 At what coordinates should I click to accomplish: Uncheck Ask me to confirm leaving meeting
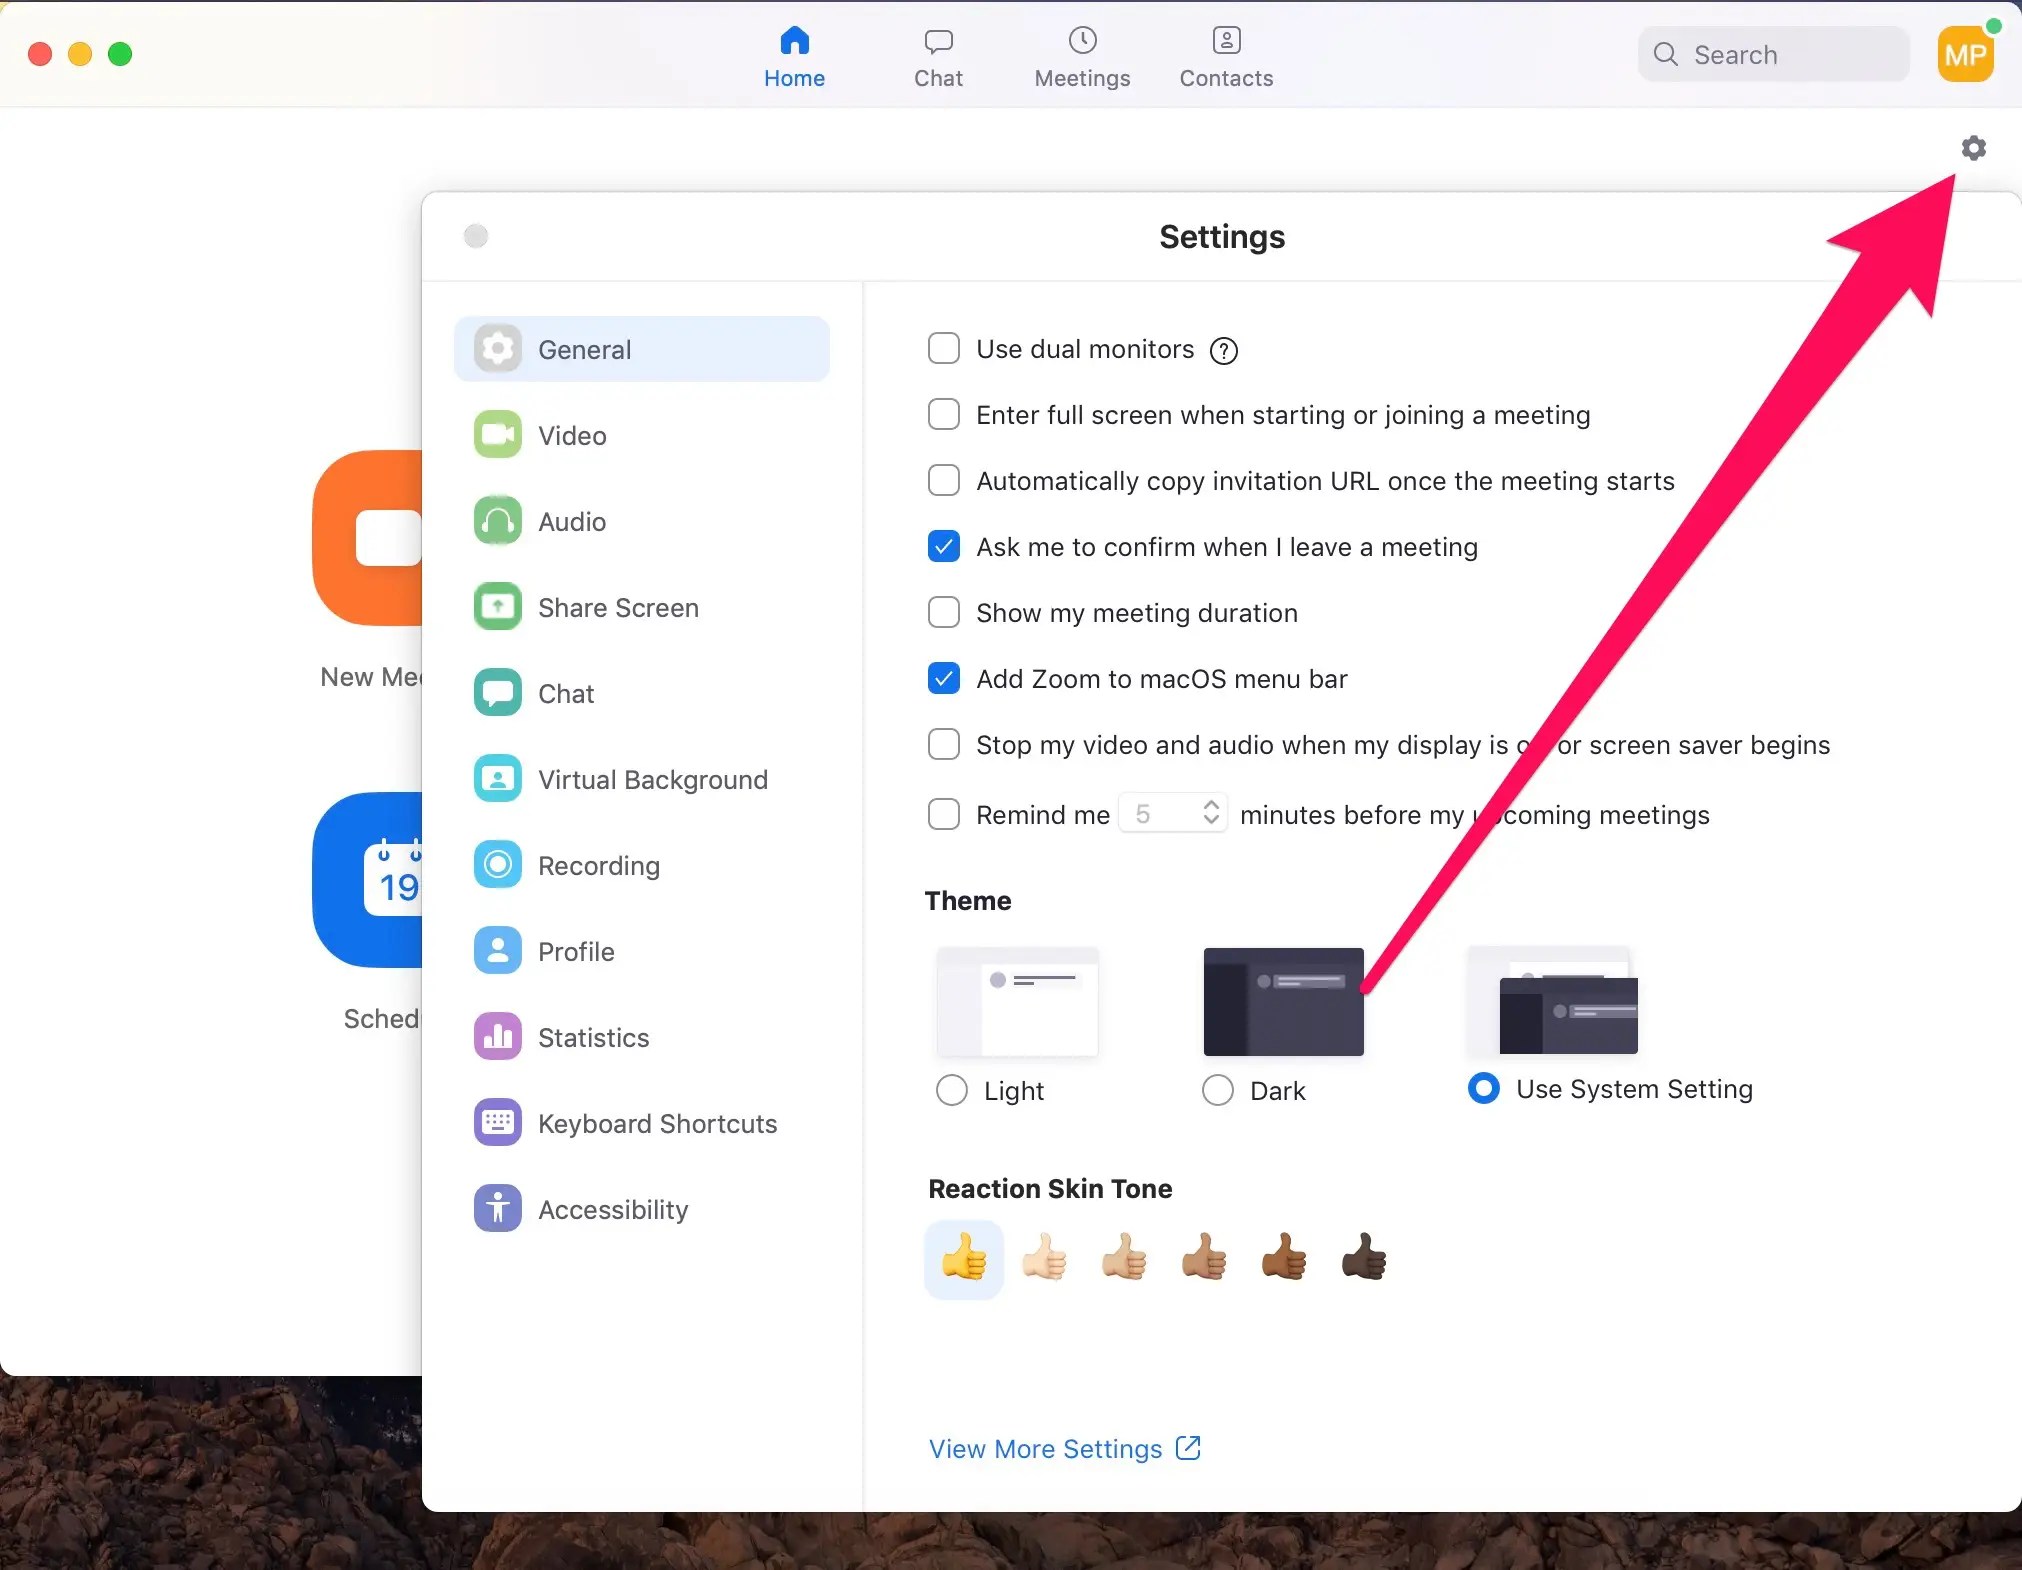pyautogui.click(x=943, y=547)
